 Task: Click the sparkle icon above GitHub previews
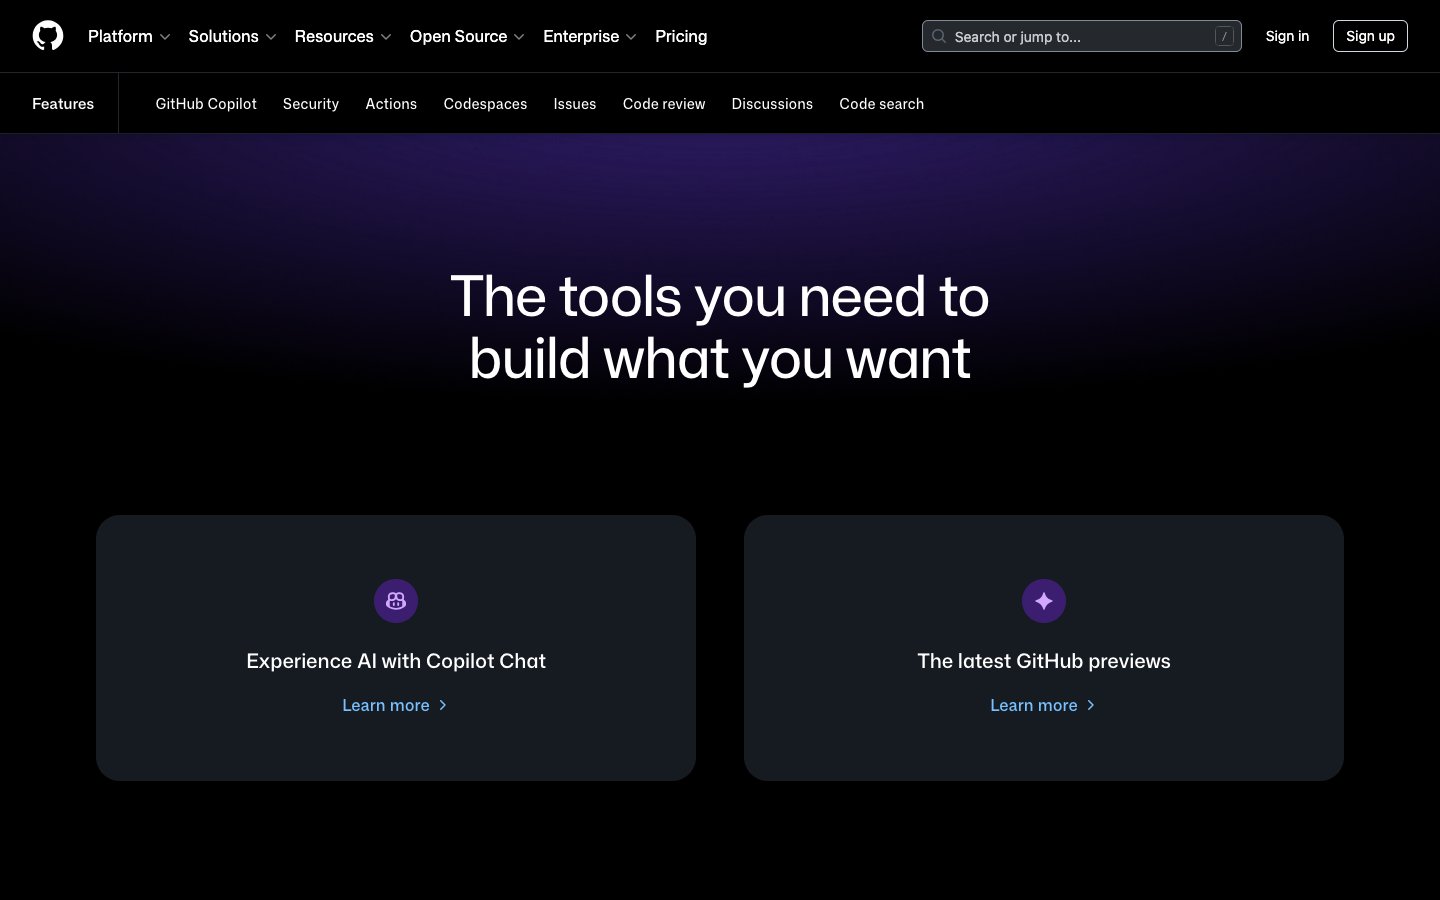1044,600
